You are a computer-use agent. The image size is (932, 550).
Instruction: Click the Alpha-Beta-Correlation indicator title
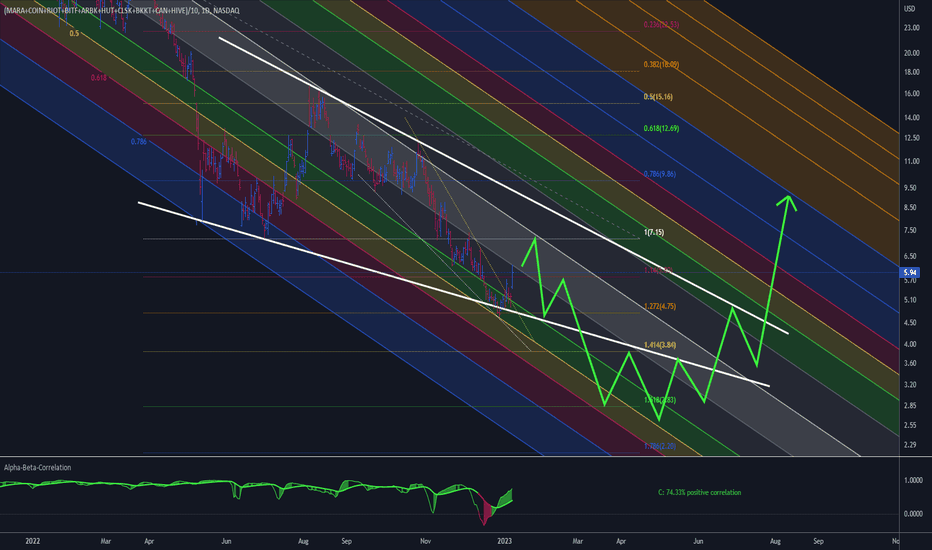37,467
